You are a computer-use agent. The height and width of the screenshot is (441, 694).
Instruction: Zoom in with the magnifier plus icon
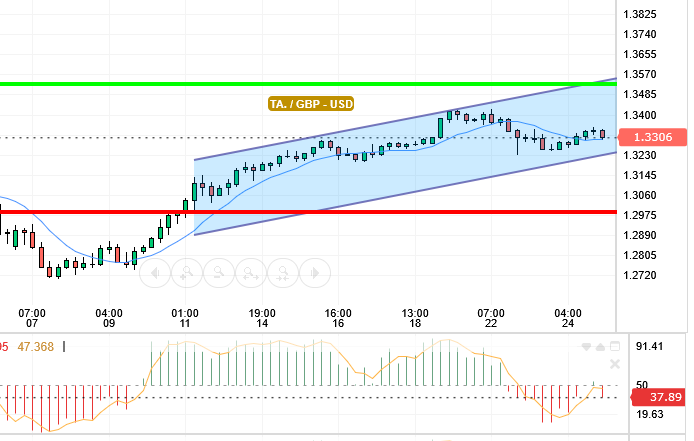point(187,273)
